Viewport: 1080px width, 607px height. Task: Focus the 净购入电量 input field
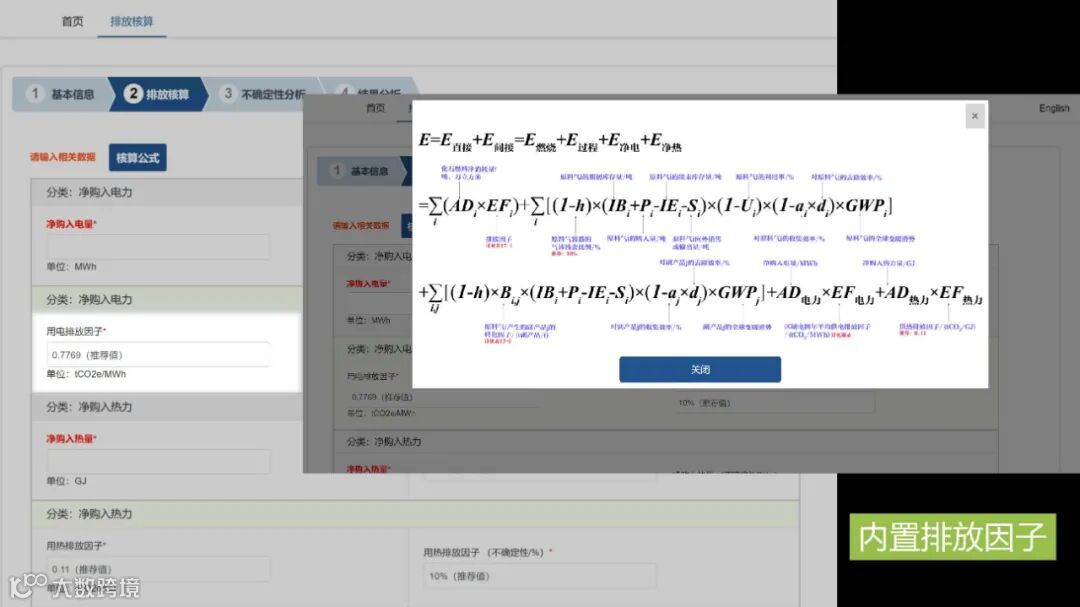[x=158, y=247]
